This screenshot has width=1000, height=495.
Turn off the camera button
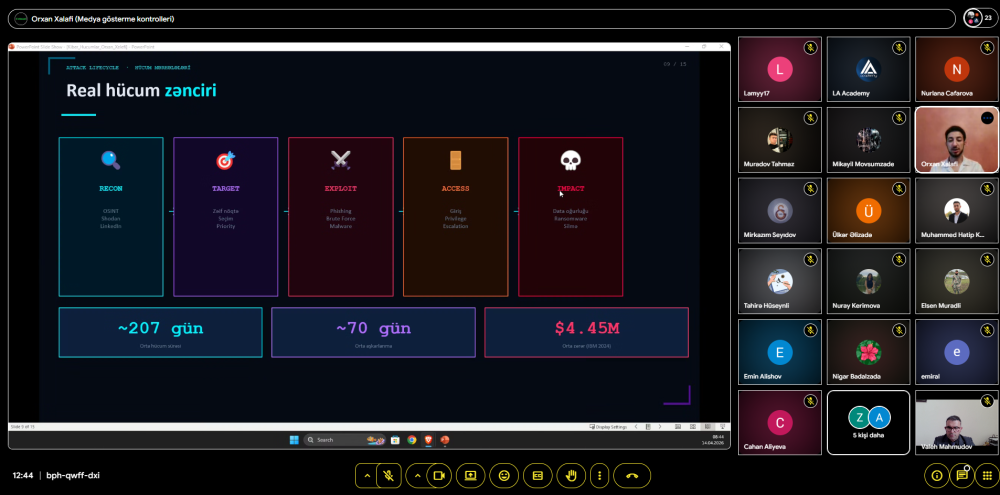[437, 476]
